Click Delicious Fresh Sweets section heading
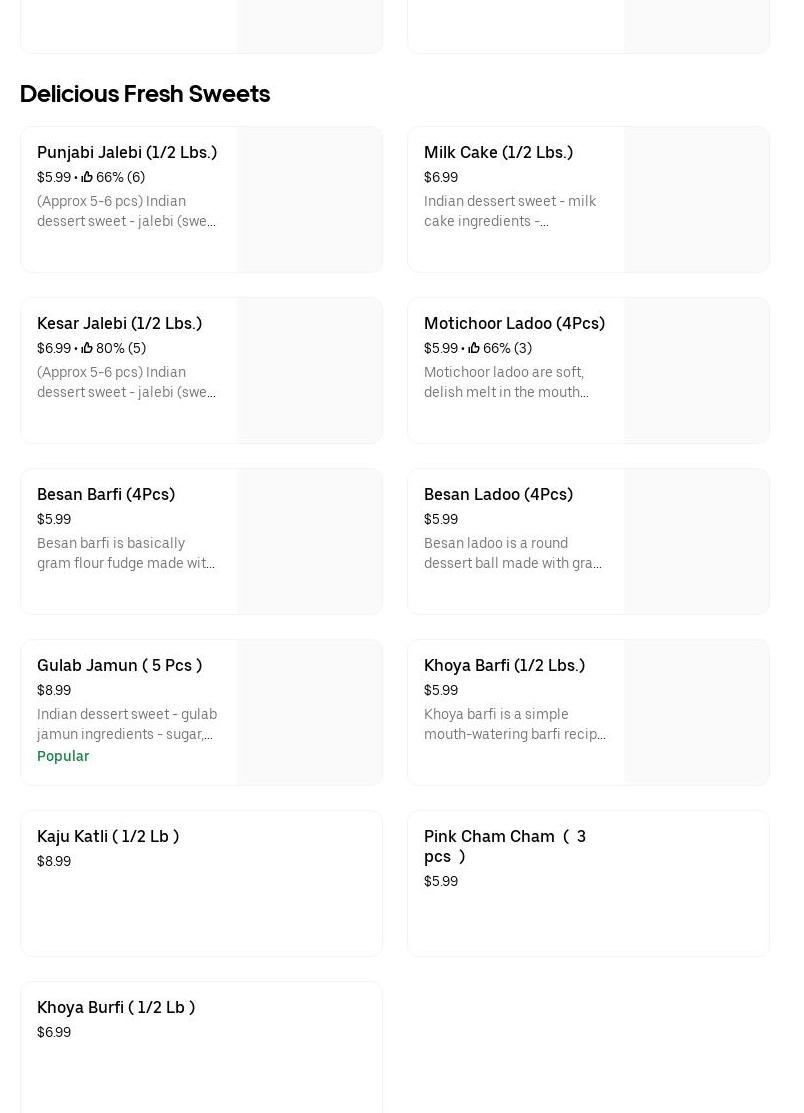Screen dimensions: 804x1113 pyautogui.click(x=145, y=93)
